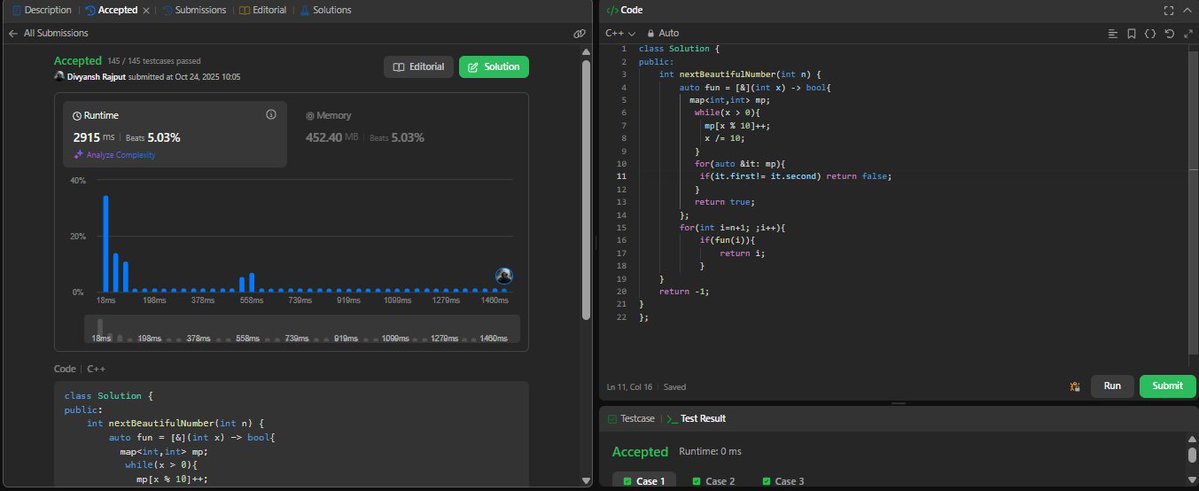Click the Divyansh Rajput profile avatar
The image size is (1199, 491).
(59, 76)
